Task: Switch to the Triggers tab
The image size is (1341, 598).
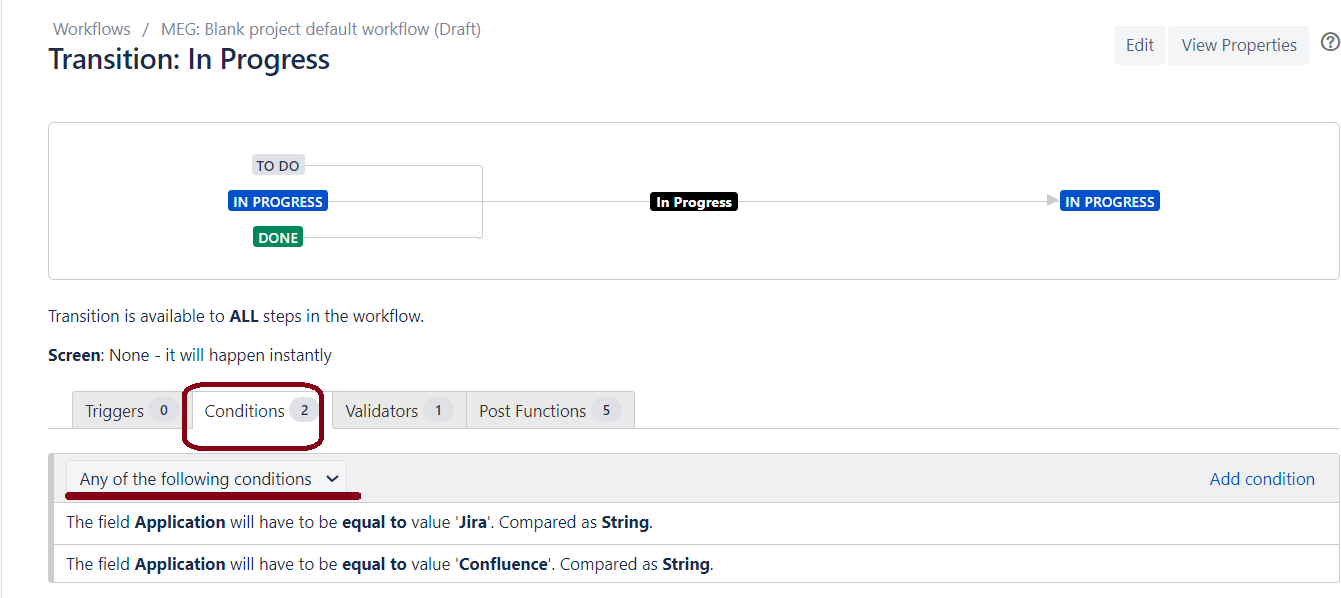Action: coord(116,410)
